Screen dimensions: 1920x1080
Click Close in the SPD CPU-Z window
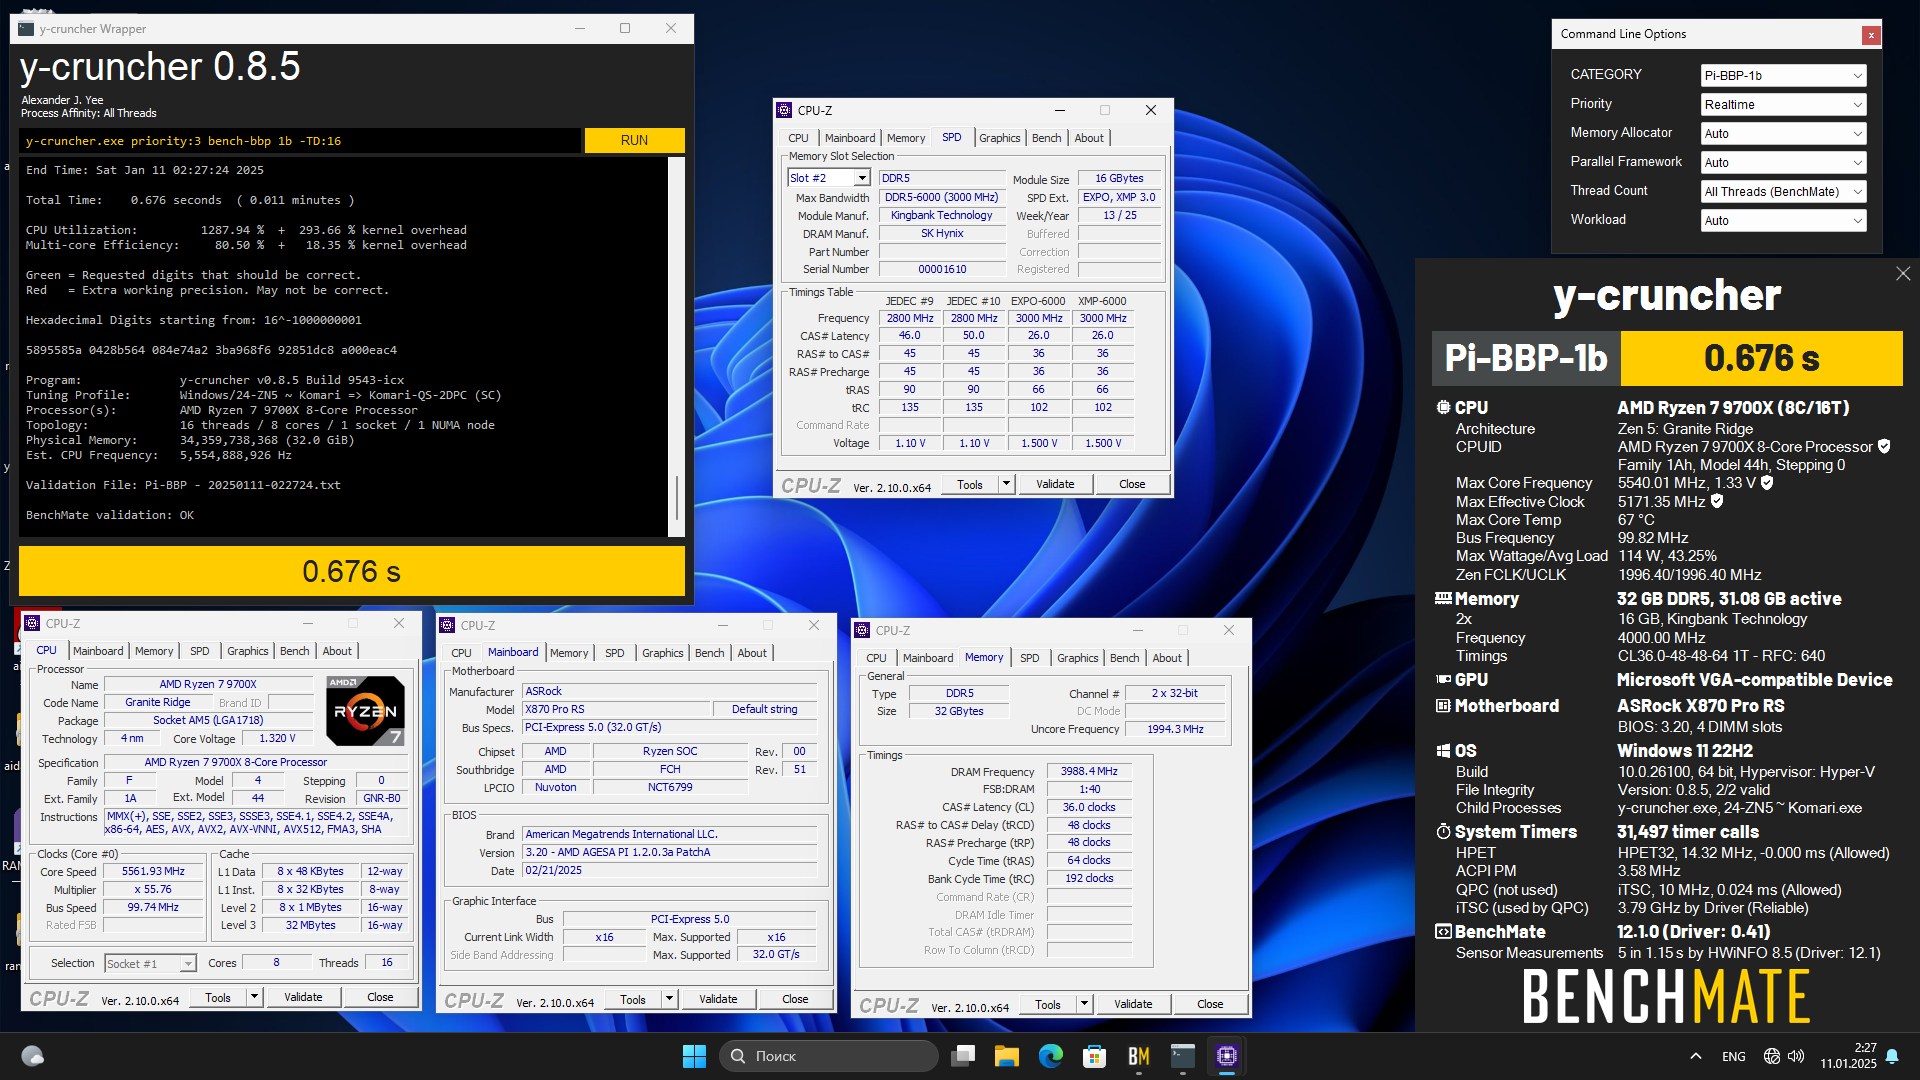(1132, 484)
